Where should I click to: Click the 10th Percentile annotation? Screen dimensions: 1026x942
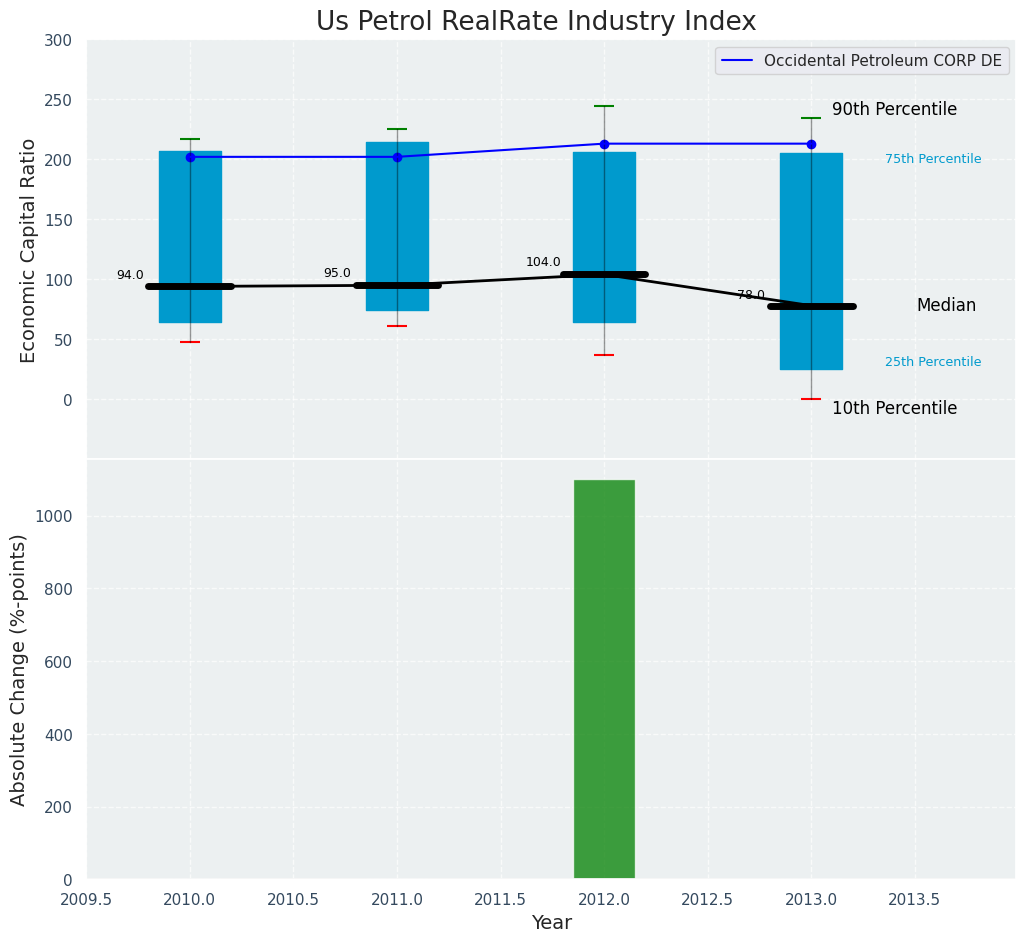pos(894,409)
